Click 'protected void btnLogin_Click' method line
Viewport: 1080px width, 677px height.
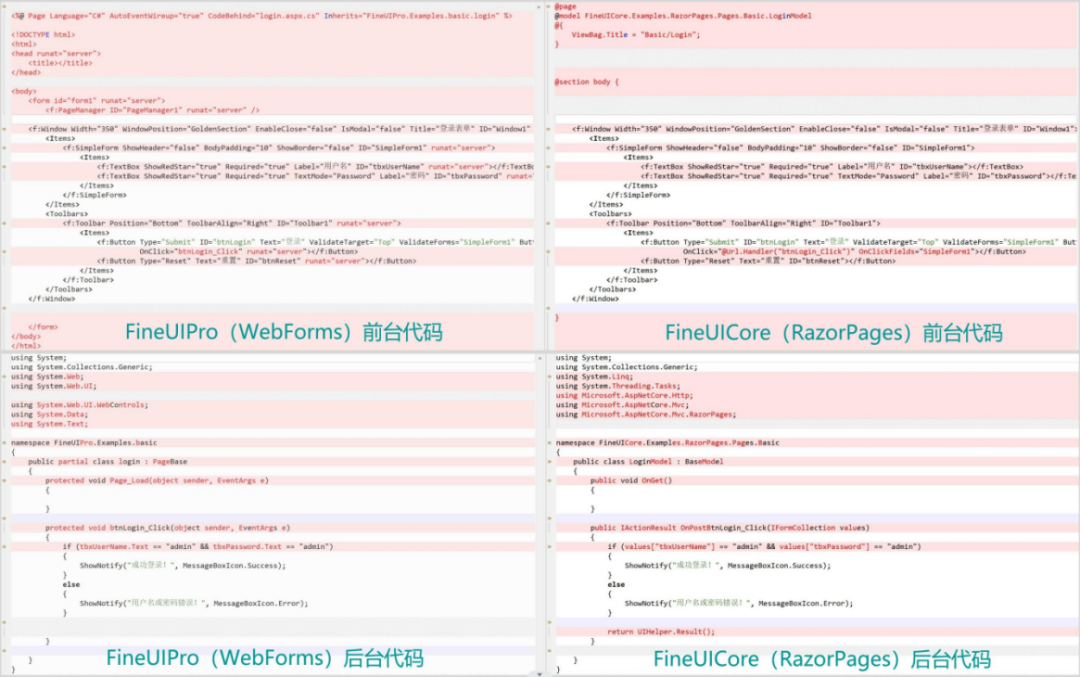point(168,528)
